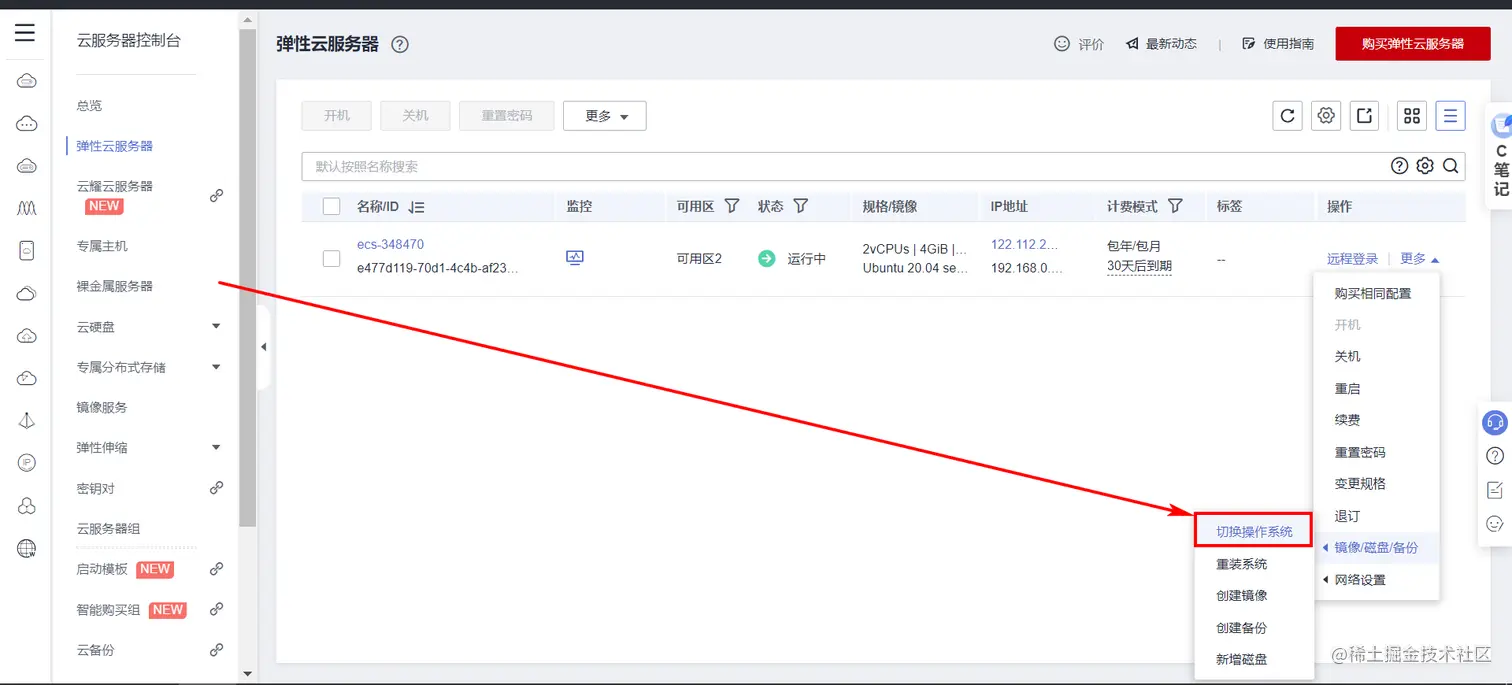The image size is (1512, 685).
Task: Open link icon next to 云备份
Action: click(216, 649)
